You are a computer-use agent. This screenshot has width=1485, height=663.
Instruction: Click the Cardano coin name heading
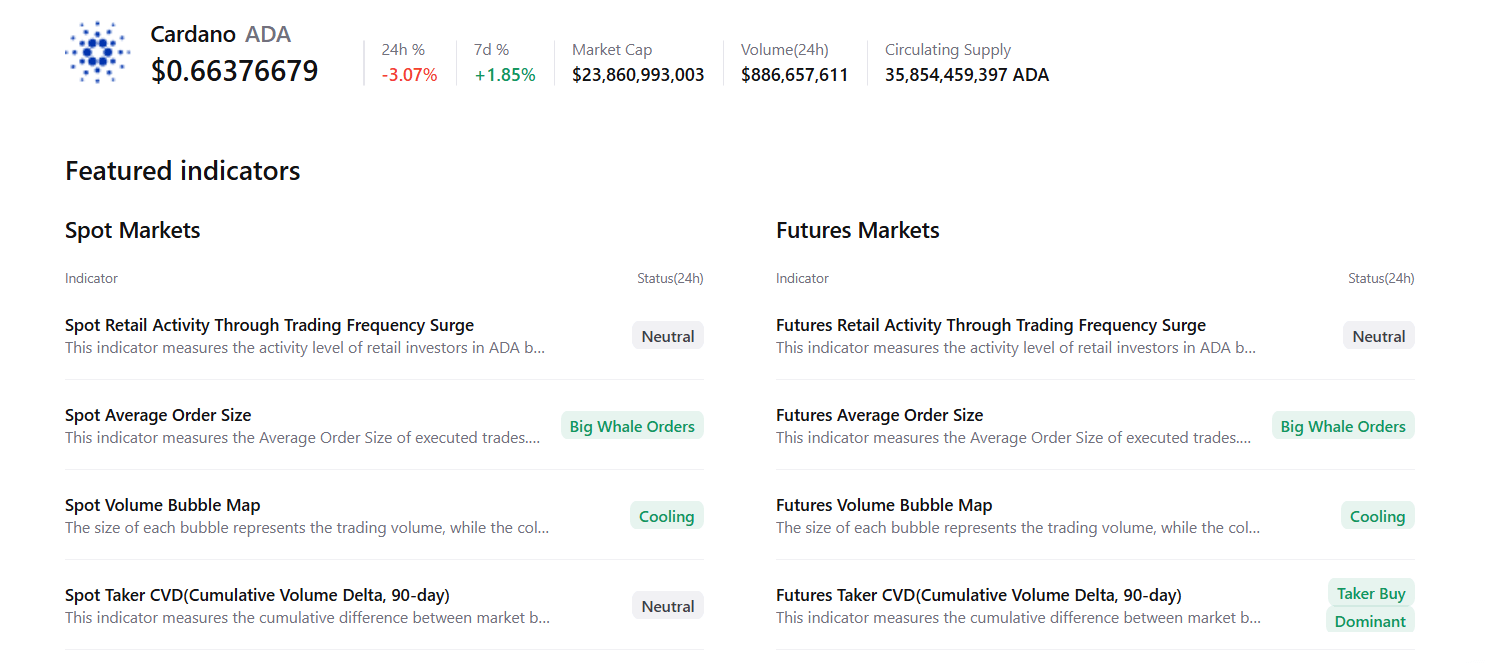(x=193, y=34)
